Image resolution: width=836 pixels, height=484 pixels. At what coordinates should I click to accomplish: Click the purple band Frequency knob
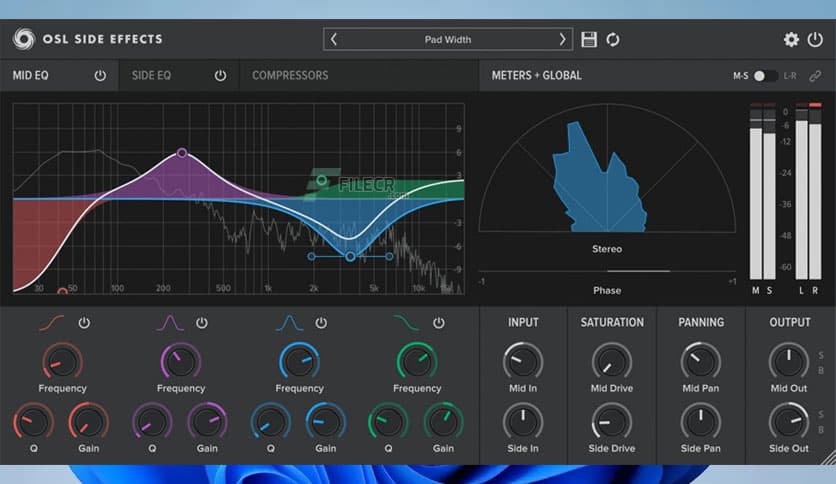[181, 362]
